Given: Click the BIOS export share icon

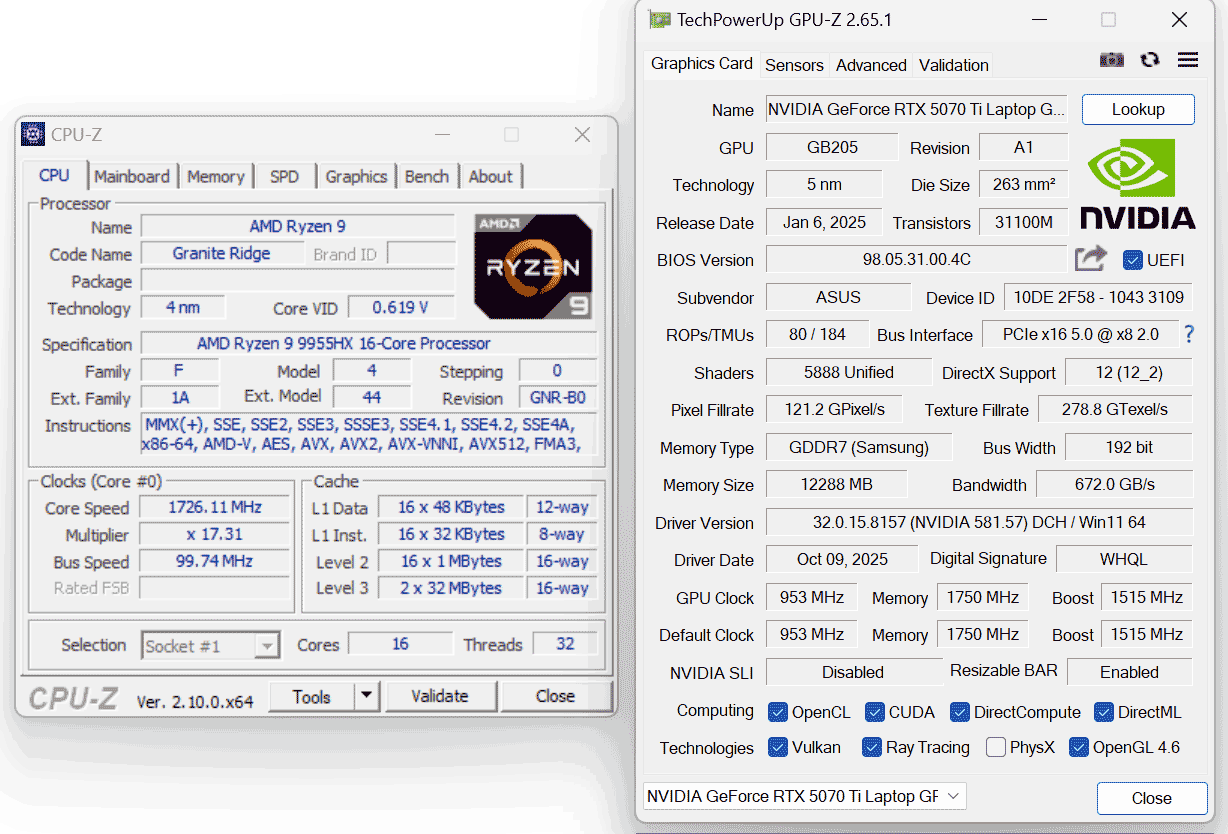Looking at the screenshot, I should [1090, 259].
